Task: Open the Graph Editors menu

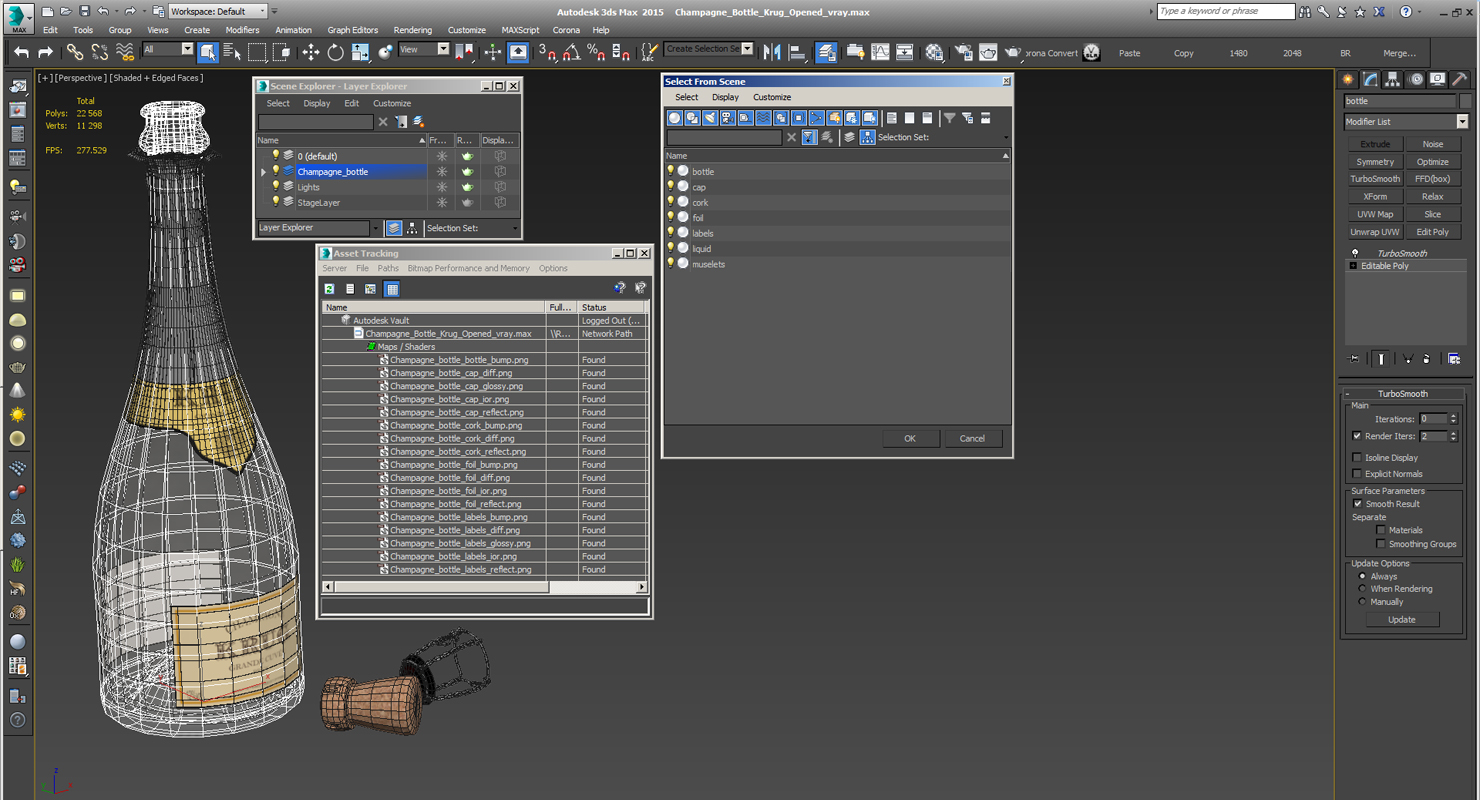Action: 353,30
